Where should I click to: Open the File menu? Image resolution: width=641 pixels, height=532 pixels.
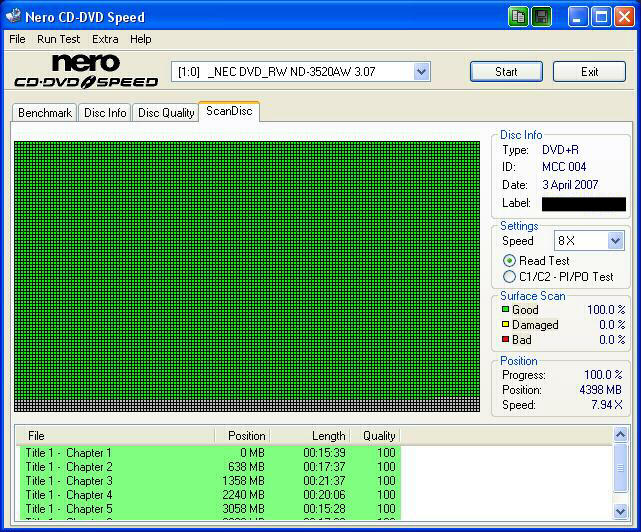(x=17, y=39)
